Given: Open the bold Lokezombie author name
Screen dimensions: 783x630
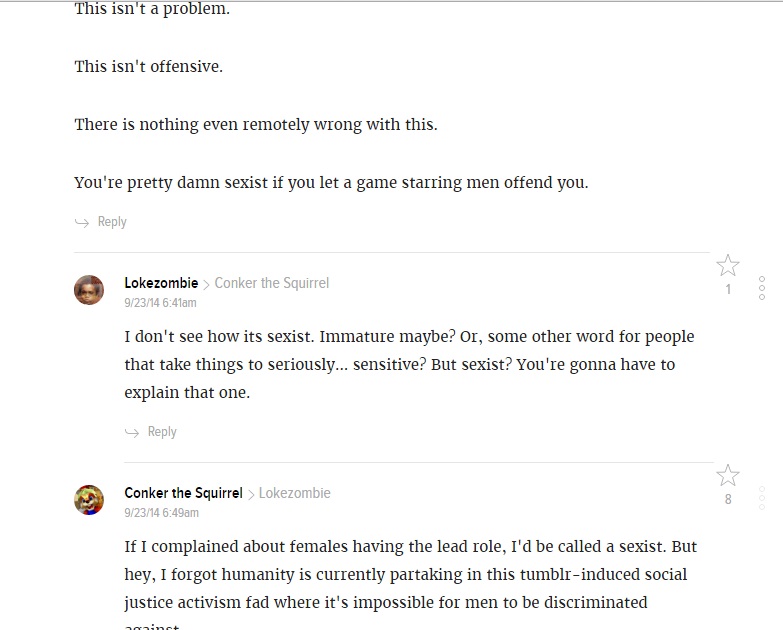Looking at the screenshot, I should tap(161, 283).
